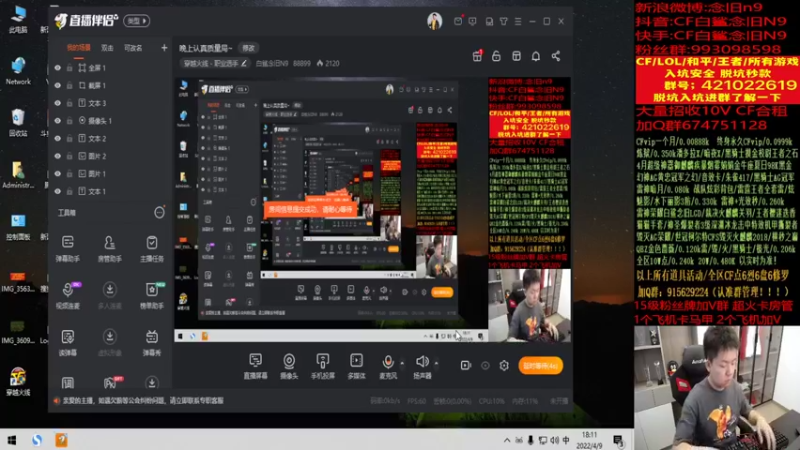Screen dimensions: 800x450
Task: Download the 虚拟形象 tool
Action: click(109, 342)
